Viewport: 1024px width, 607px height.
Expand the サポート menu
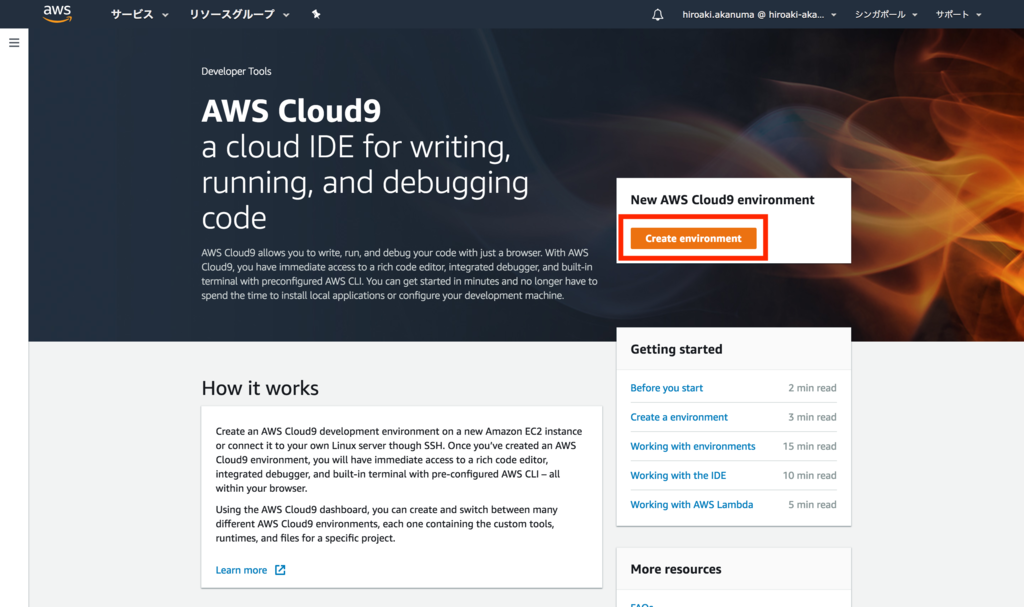[958, 14]
